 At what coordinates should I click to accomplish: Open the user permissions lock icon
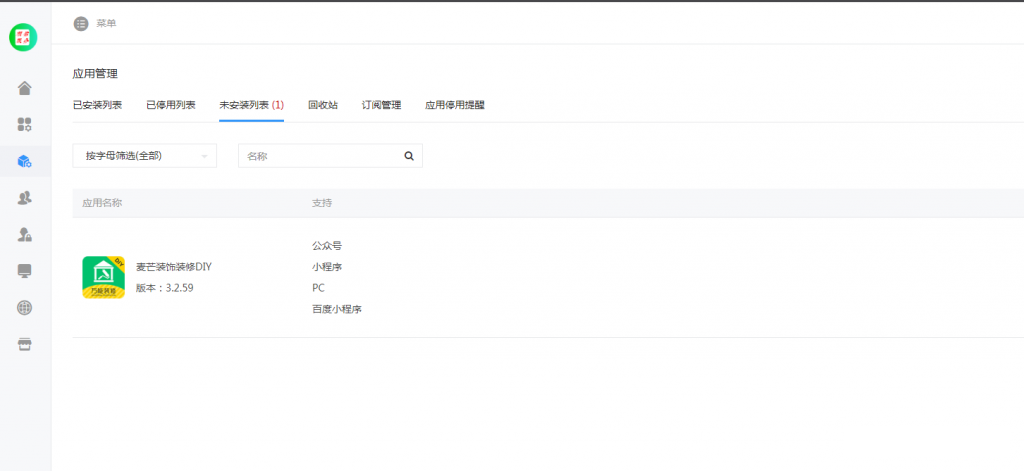pos(25,234)
